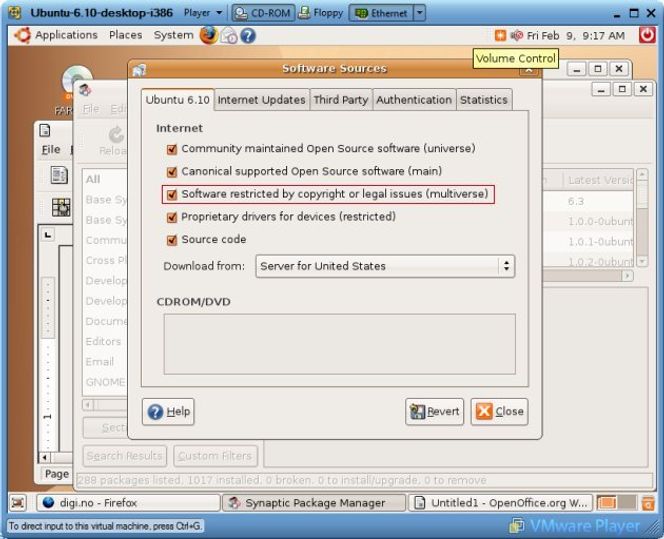Click the CDROM/DVD sources list box
The height and width of the screenshot is (539, 664).
click(340, 344)
